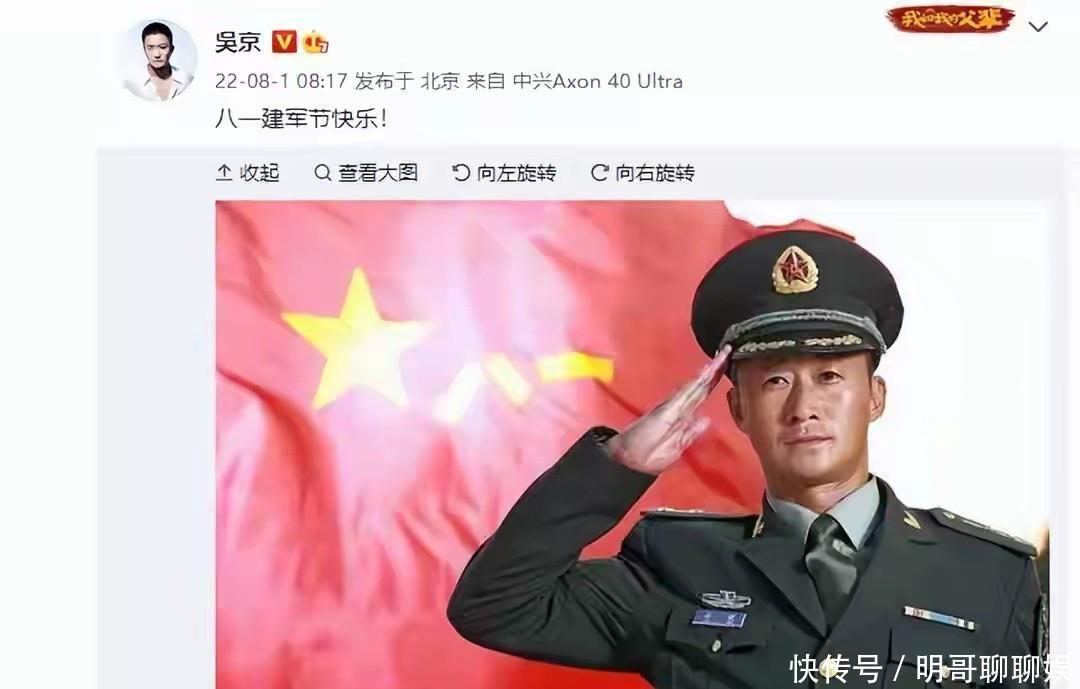Click the crown membership level icon
Viewport: 1080px width, 689px height.
pyautogui.click(x=316, y=42)
